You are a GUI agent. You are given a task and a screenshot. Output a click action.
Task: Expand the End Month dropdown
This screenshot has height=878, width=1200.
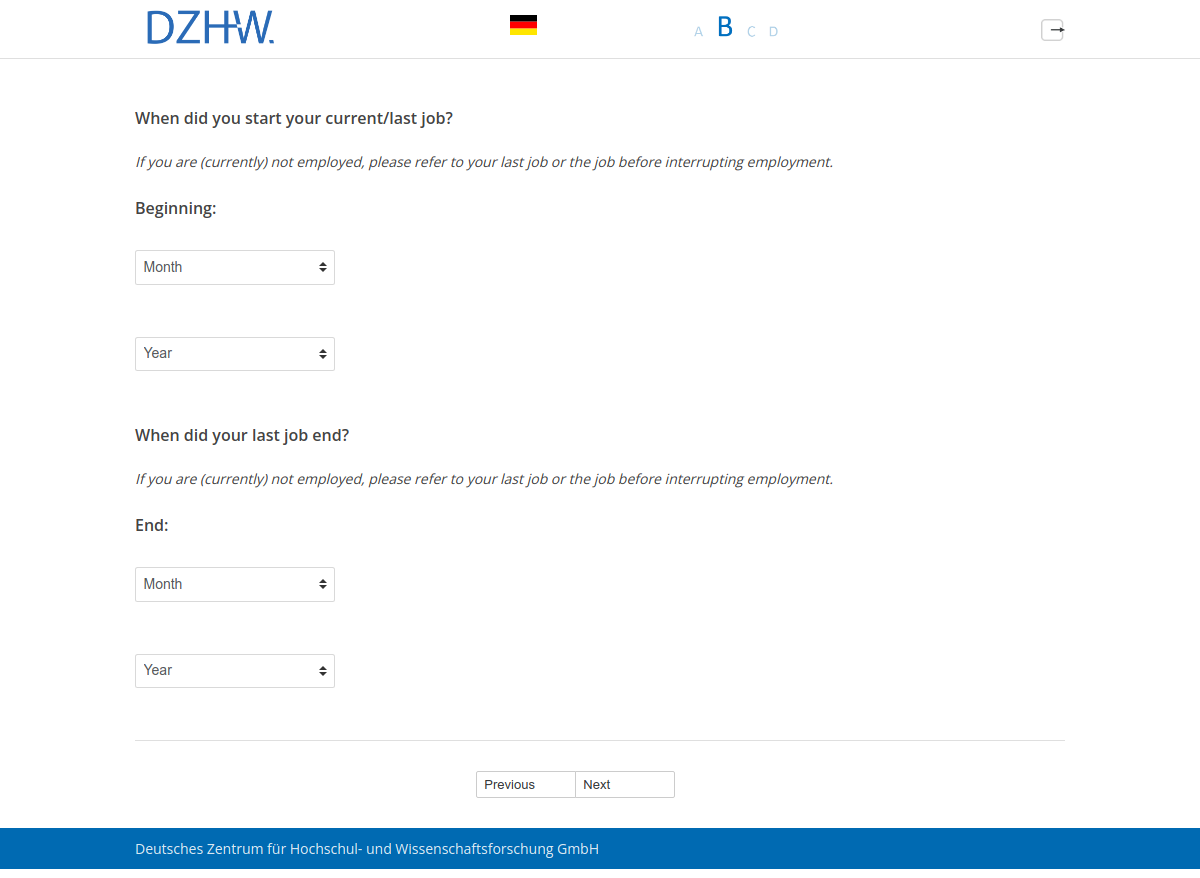pos(235,584)
